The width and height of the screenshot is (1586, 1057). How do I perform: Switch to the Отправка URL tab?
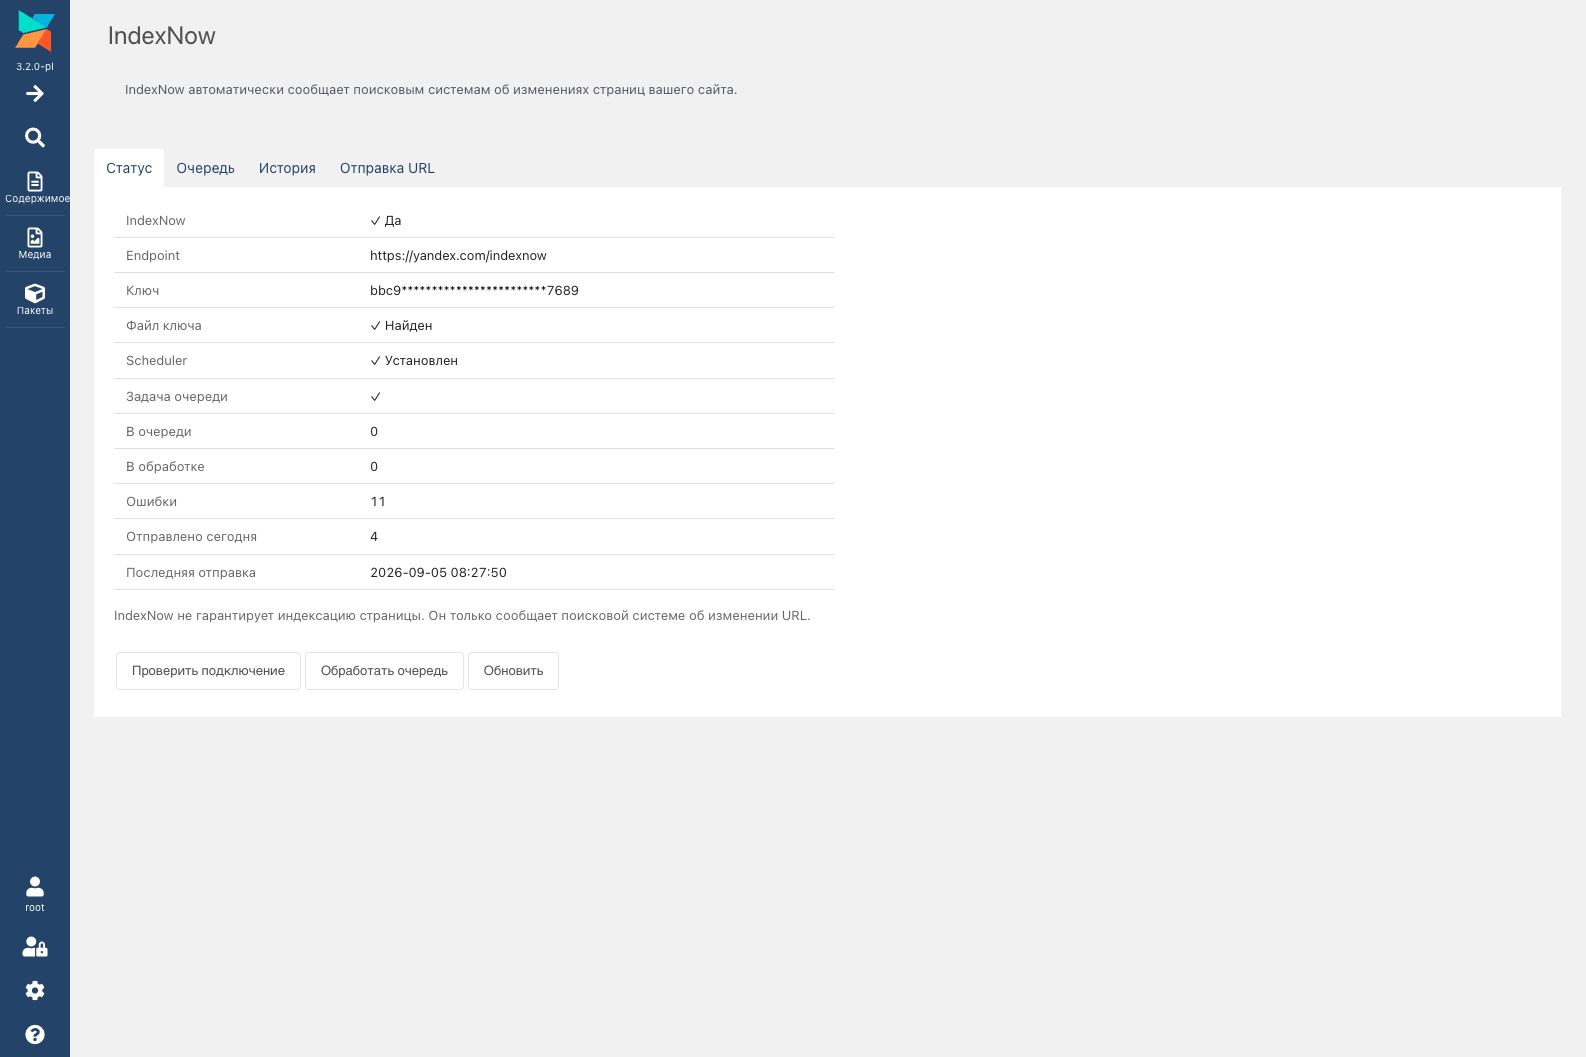pyautogui.click(x=387, y=168)
